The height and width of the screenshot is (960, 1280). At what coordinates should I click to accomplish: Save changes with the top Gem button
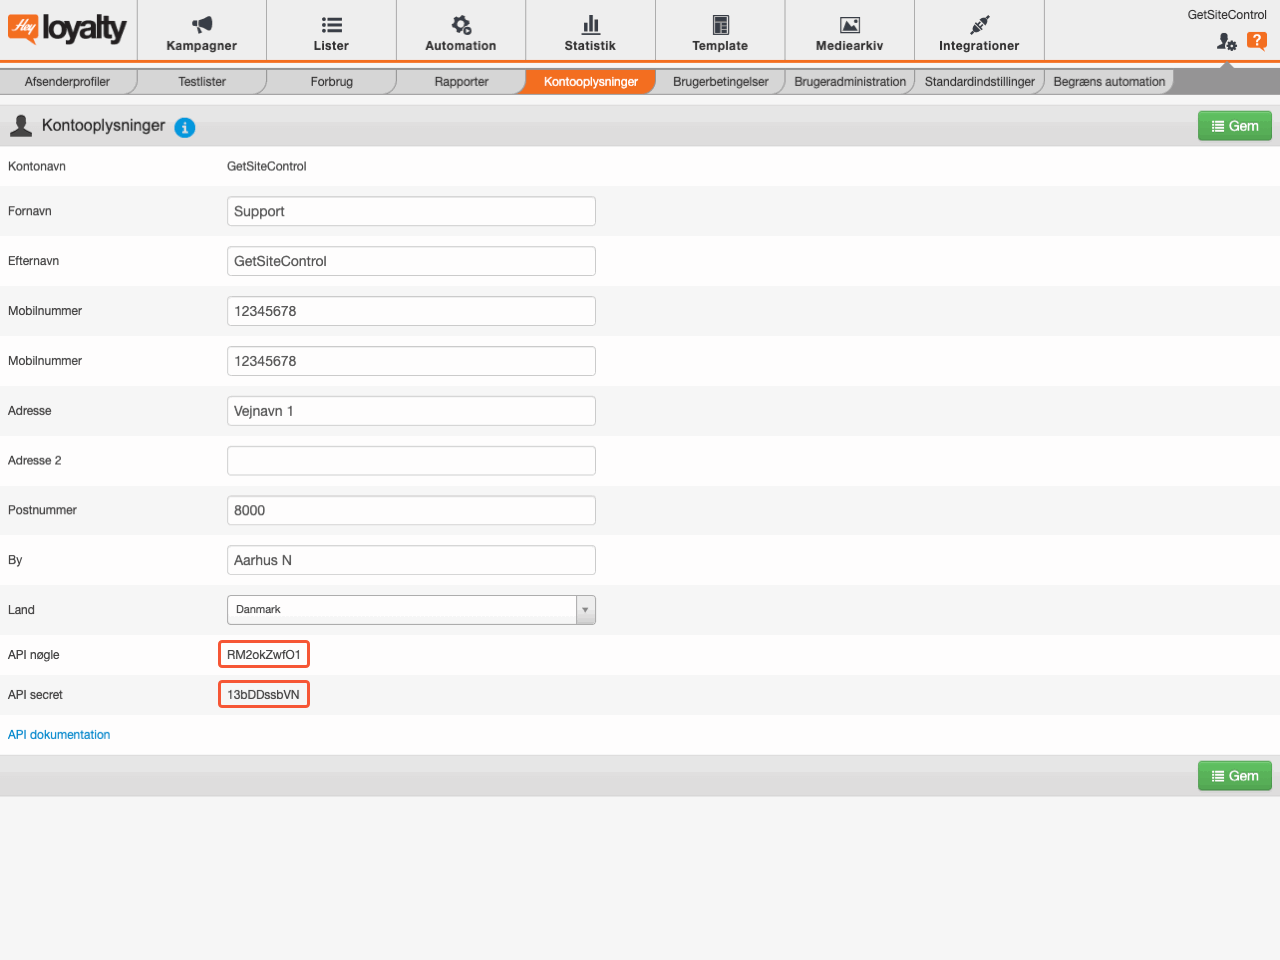pos(1234,125)
